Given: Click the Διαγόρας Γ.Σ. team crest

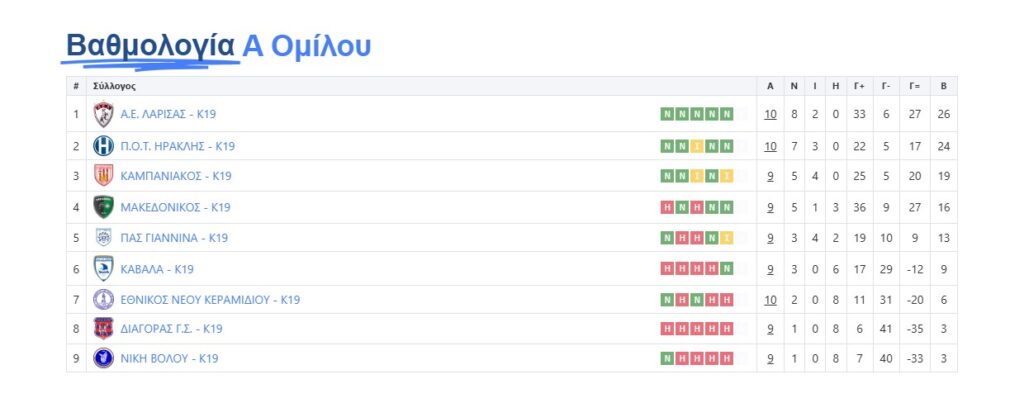Looking at the screenshot, I should 103,328.
